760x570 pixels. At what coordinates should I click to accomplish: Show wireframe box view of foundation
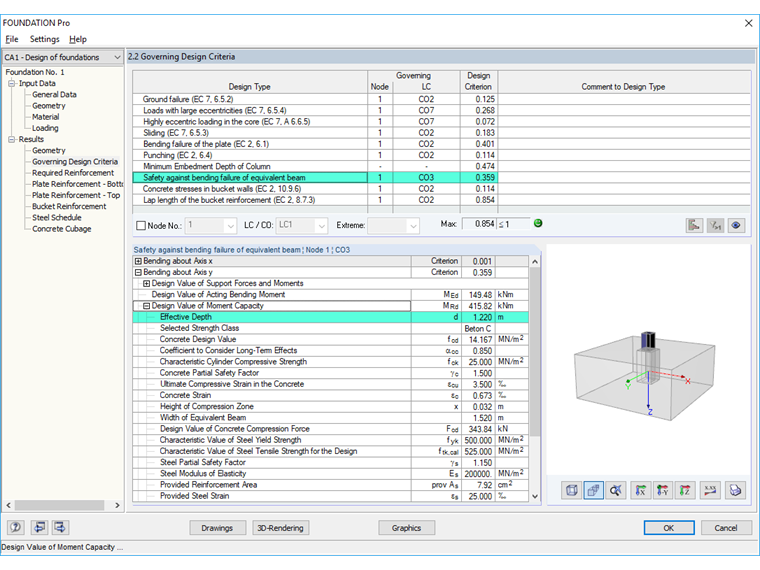(571, 491)
